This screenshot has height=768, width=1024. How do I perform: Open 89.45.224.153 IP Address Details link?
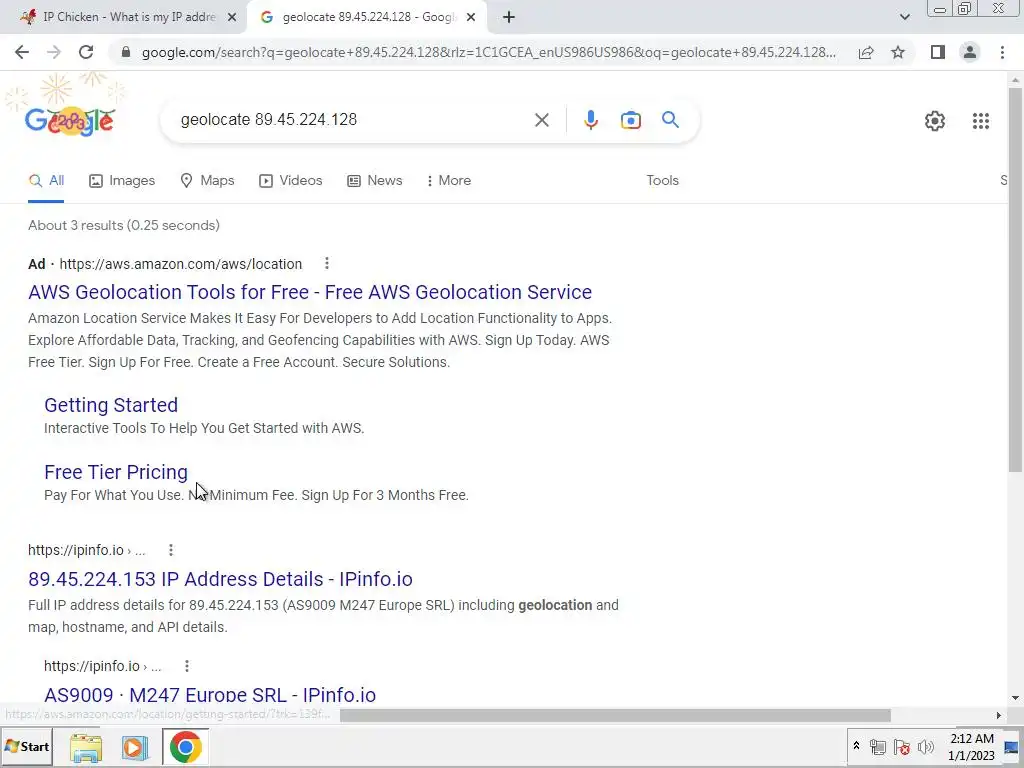220,579
